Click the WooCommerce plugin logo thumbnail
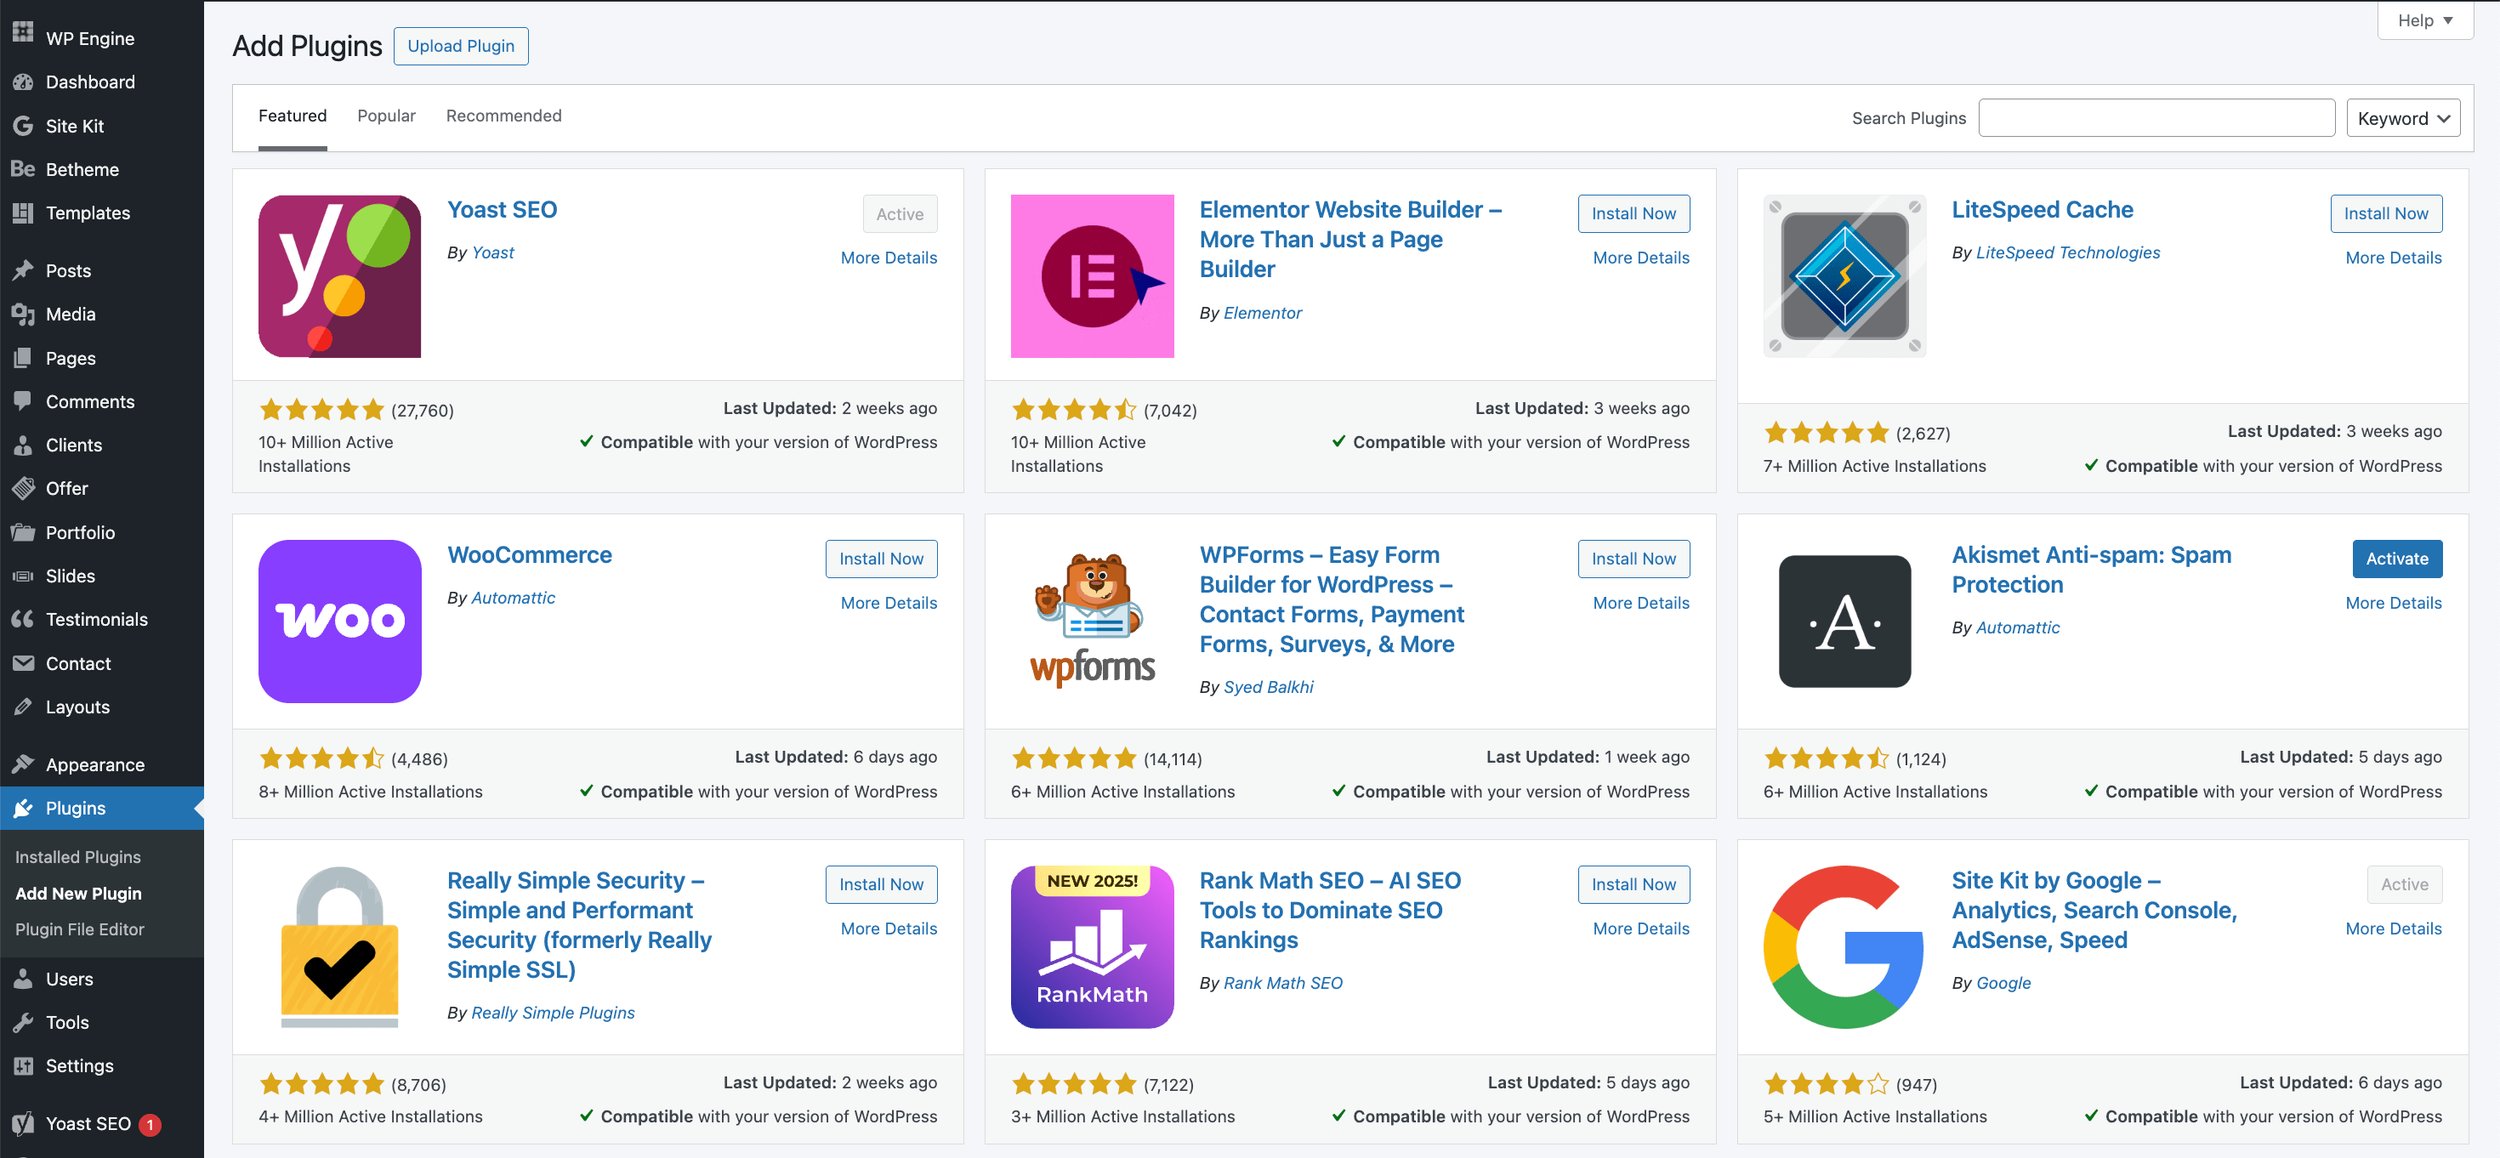Image resolution: width=2500 pixels, height=1158 pixels. point(340,621)
